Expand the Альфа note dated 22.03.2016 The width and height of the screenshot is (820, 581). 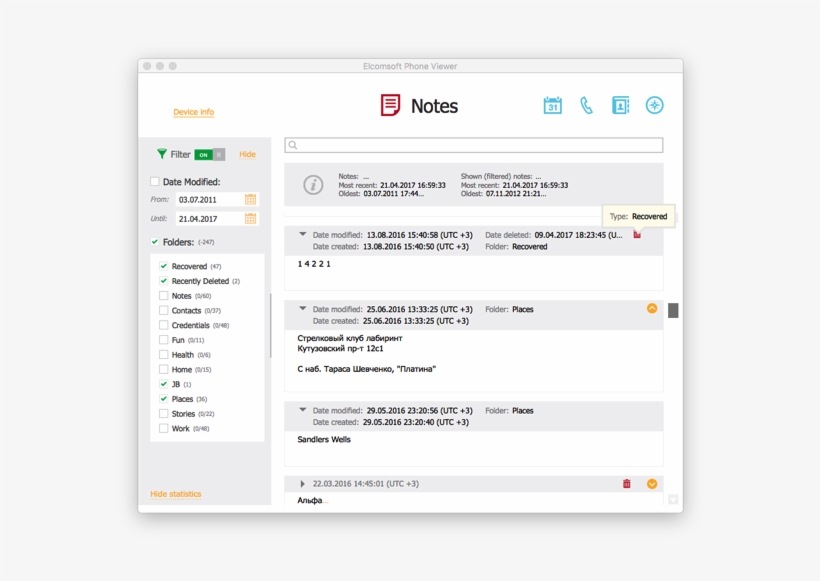pos(302,483)
